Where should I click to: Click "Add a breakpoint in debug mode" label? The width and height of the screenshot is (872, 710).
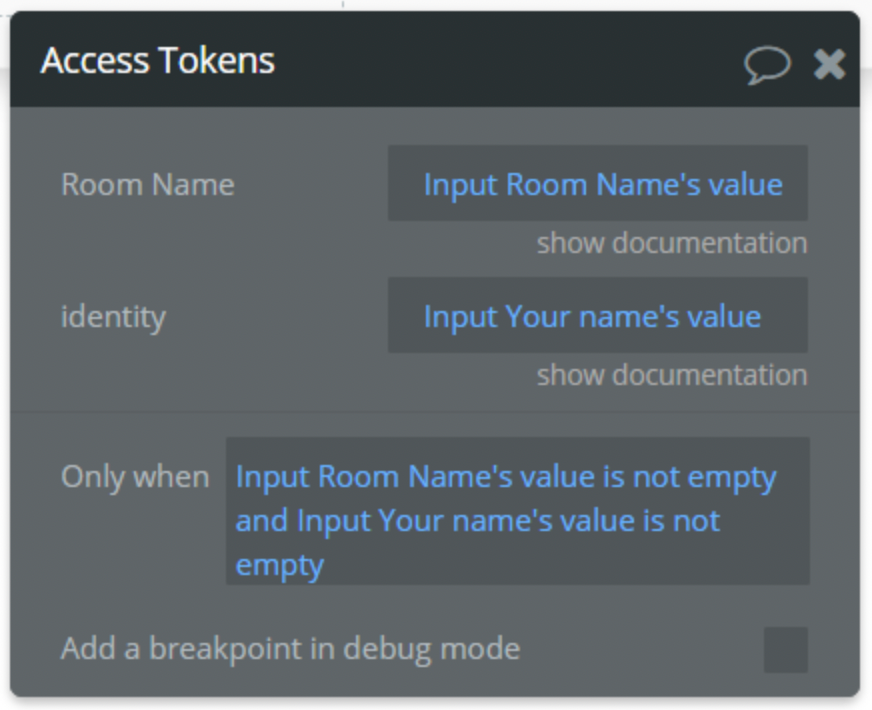[290, 649]
